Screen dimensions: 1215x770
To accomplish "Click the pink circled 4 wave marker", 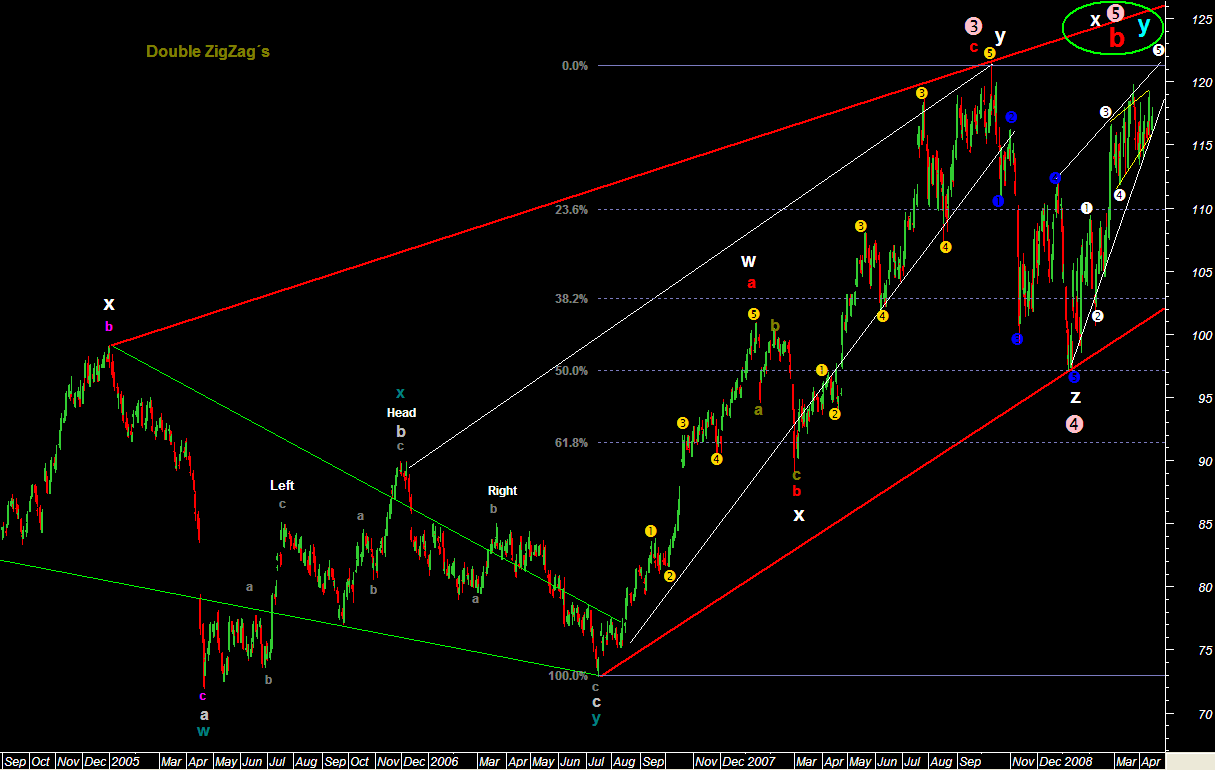I will tap(1075, 424).
